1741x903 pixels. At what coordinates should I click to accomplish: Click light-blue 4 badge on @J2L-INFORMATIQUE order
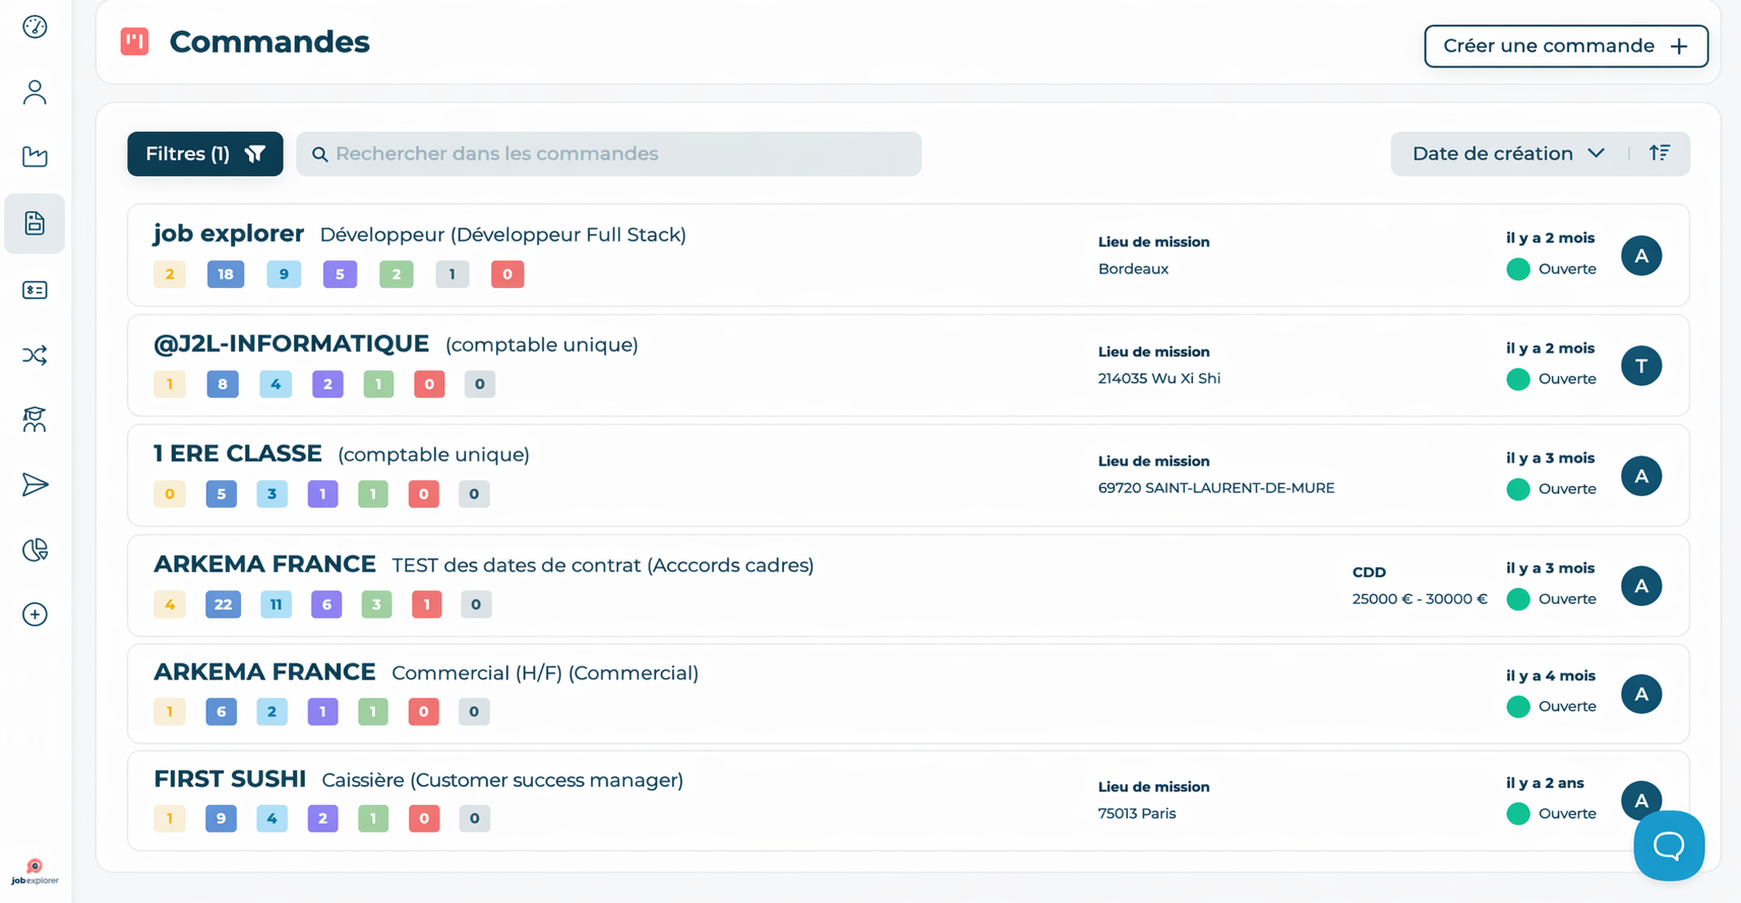[x=275, y=384]
